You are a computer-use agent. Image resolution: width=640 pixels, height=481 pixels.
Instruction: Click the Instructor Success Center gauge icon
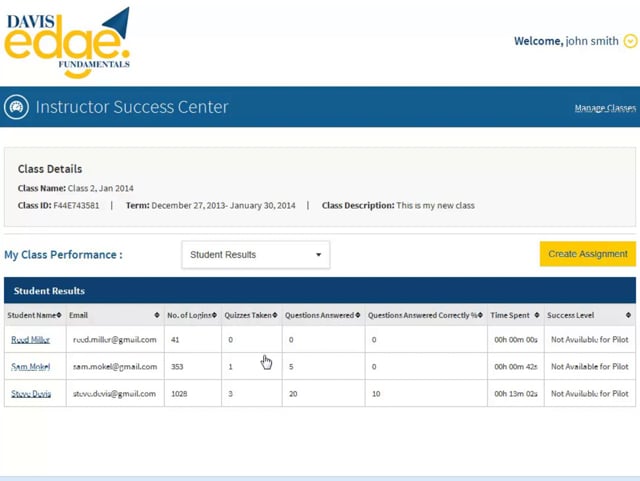16,107
